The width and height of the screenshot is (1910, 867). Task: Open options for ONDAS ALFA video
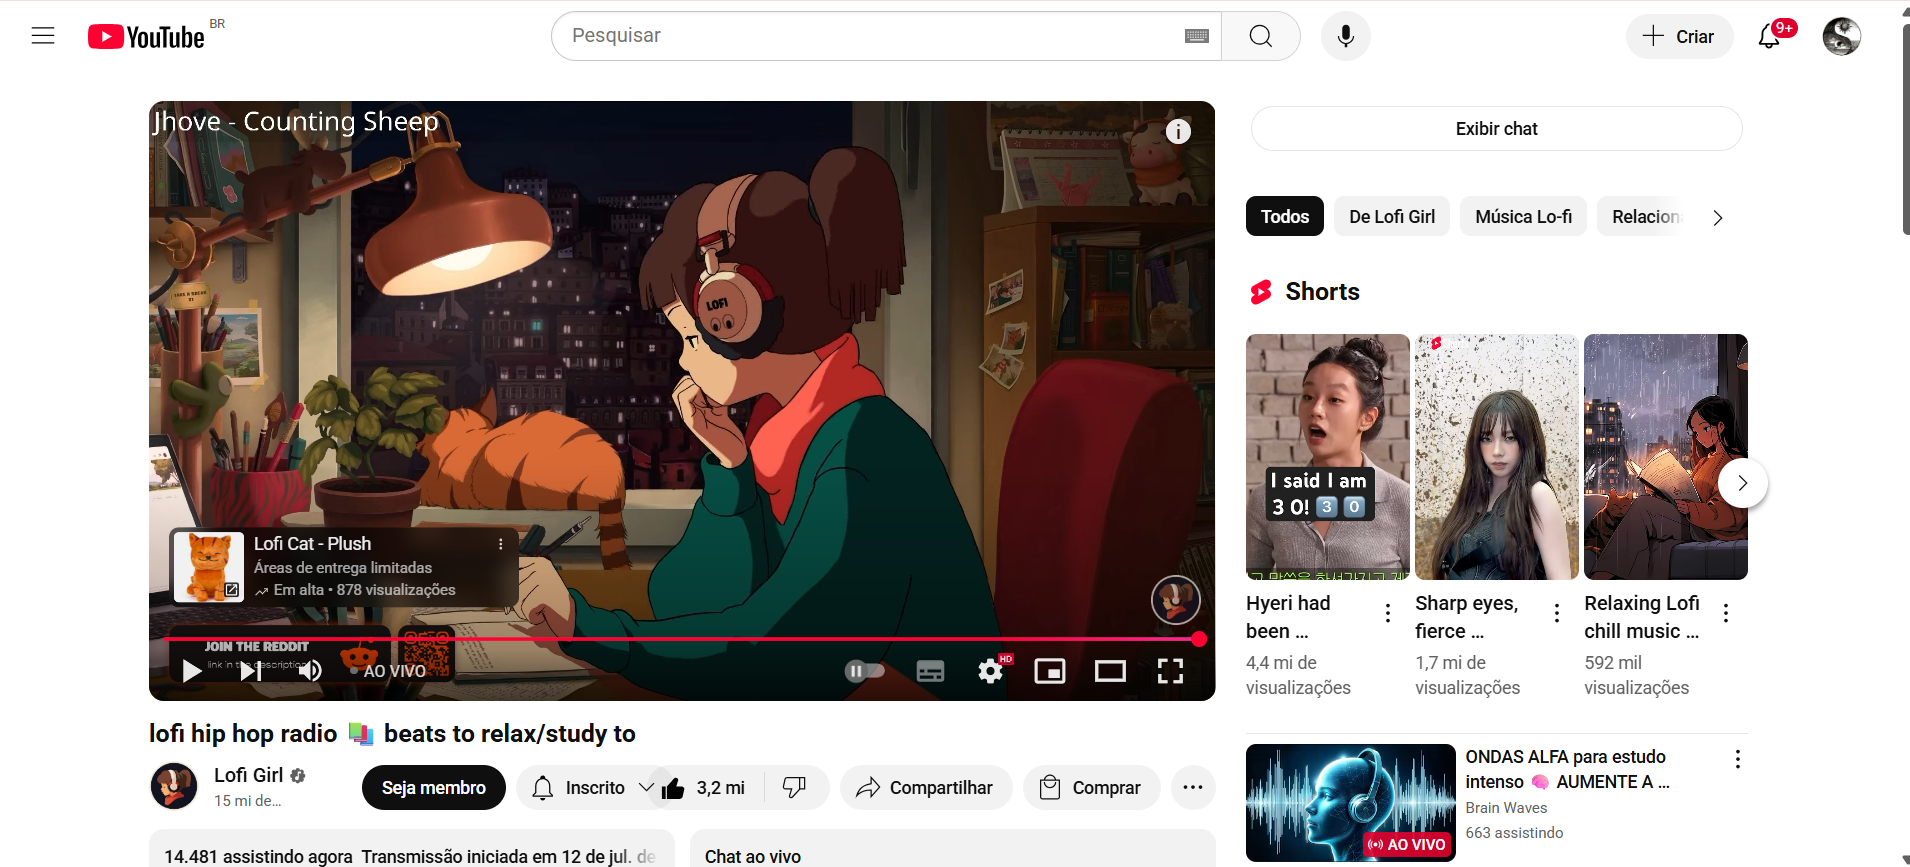tap(1737, 759)
